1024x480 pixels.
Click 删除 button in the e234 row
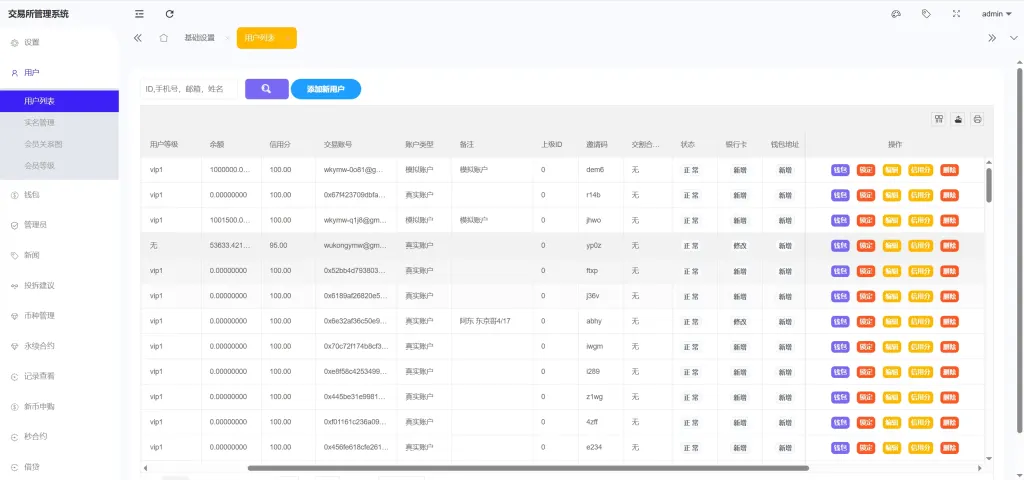950,448
